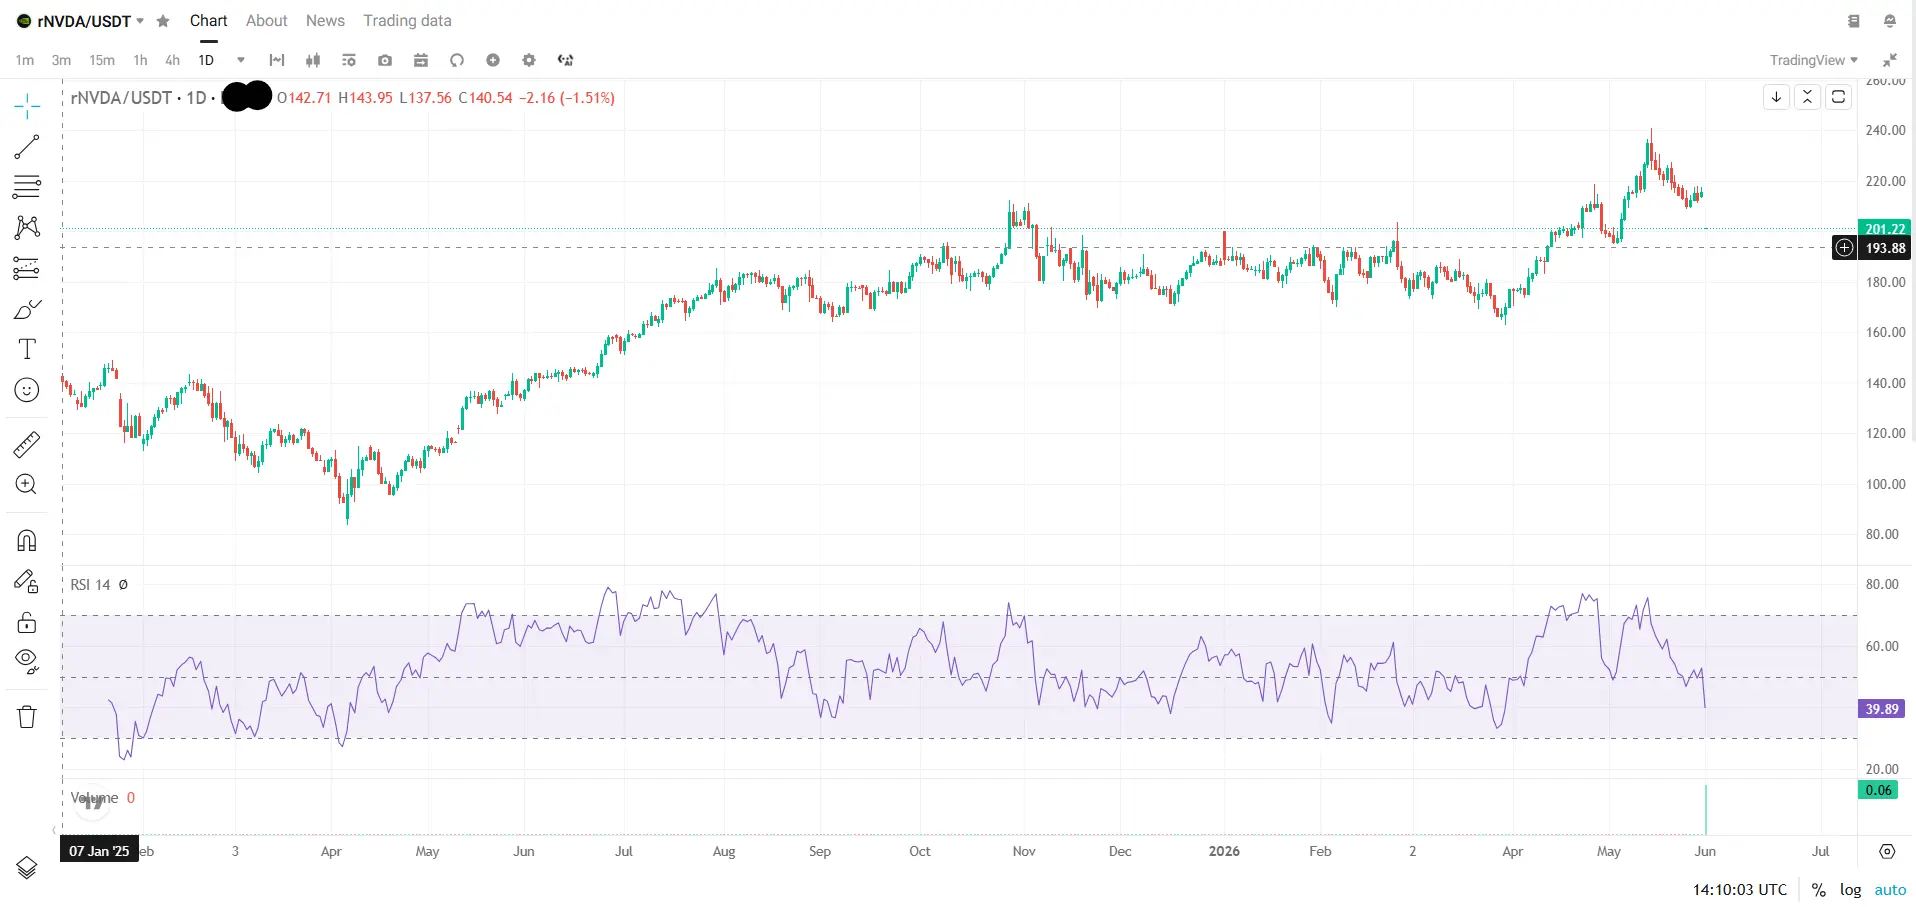The height and width of the screenshot is (907, 1916).
Task: Toggle visibility of all drawings
Action: tap(27, 661)
